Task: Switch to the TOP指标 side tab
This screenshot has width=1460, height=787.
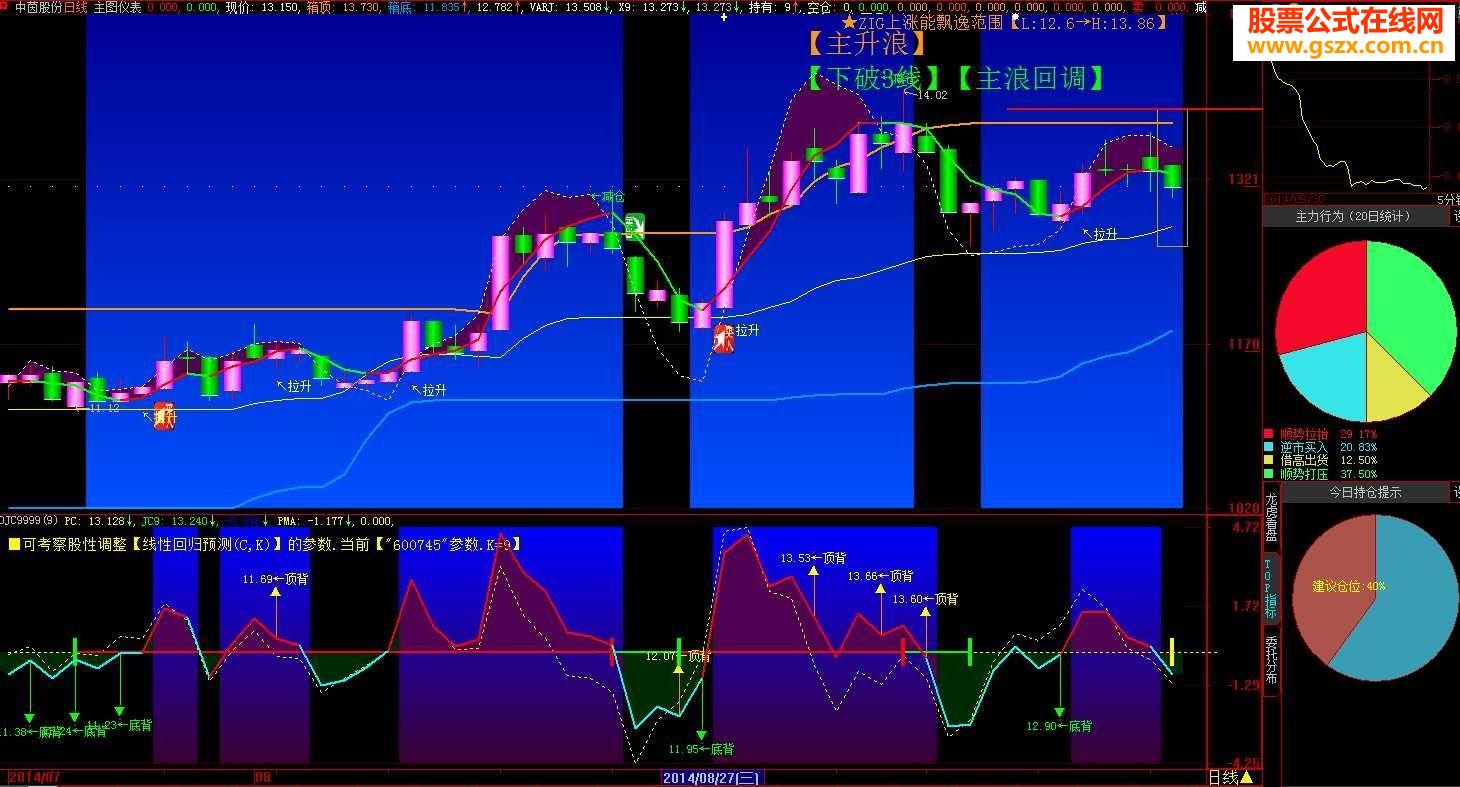Action: (1271, 588)
